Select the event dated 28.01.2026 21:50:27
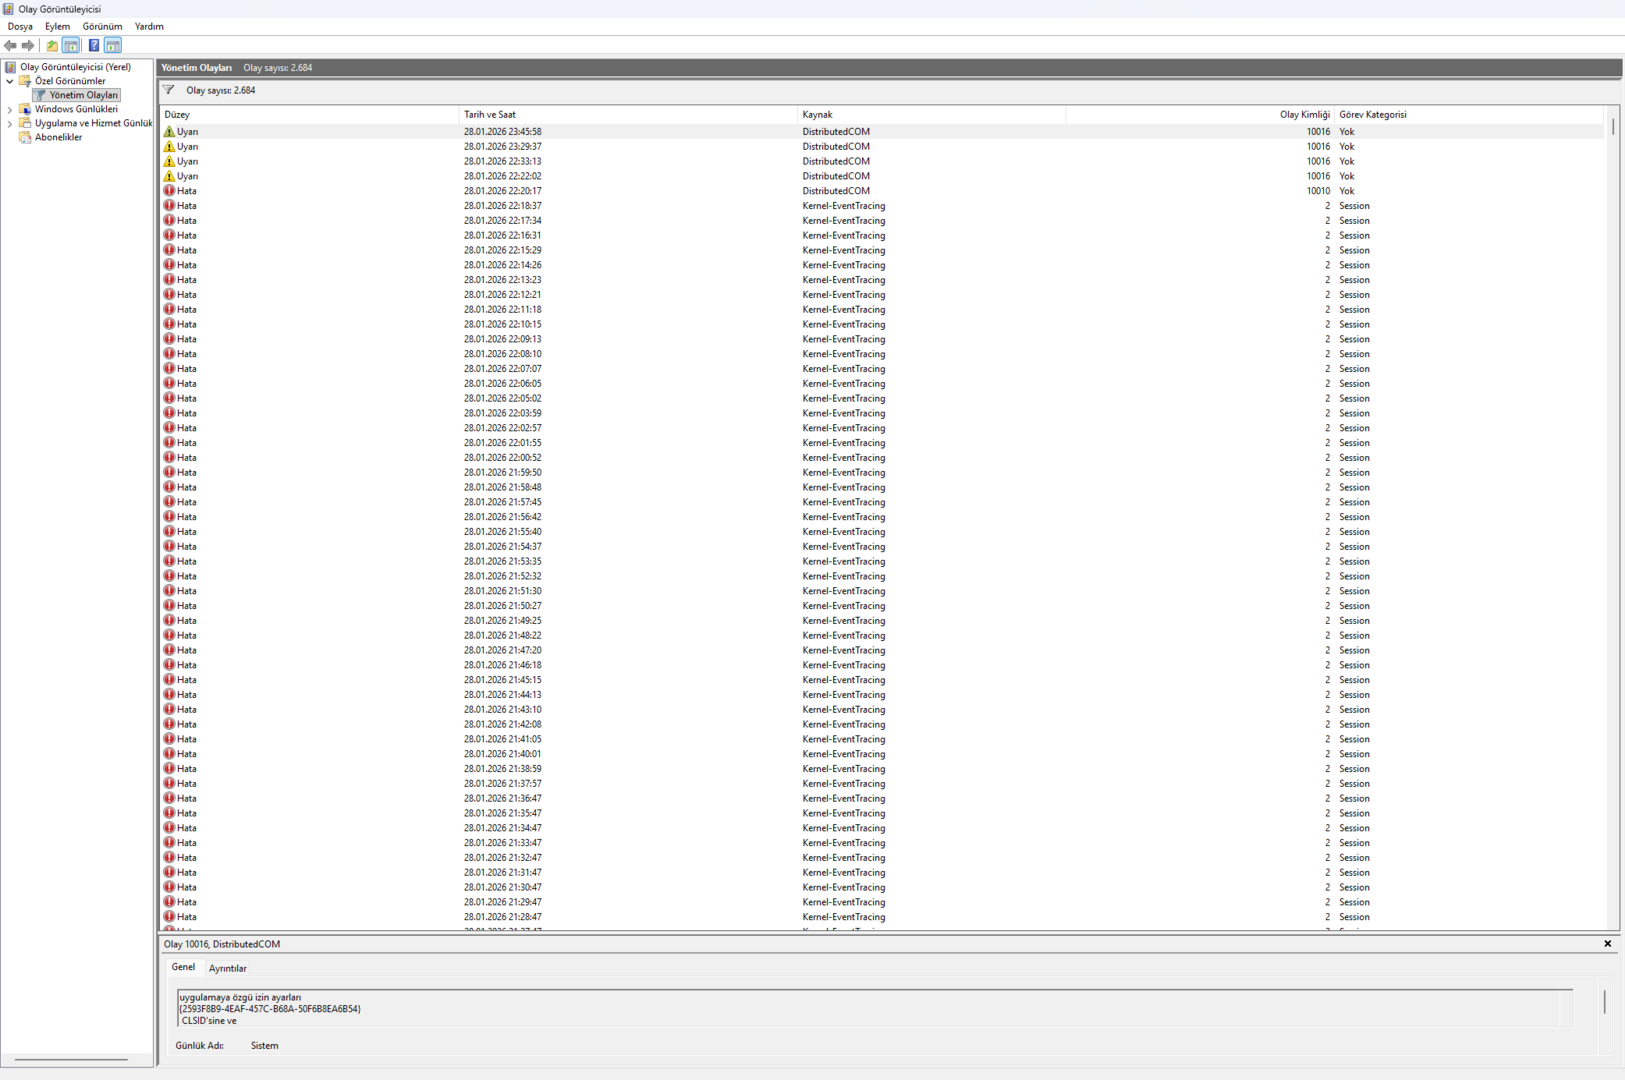Screen dimensions: 1625x1080 click(883, 606)
